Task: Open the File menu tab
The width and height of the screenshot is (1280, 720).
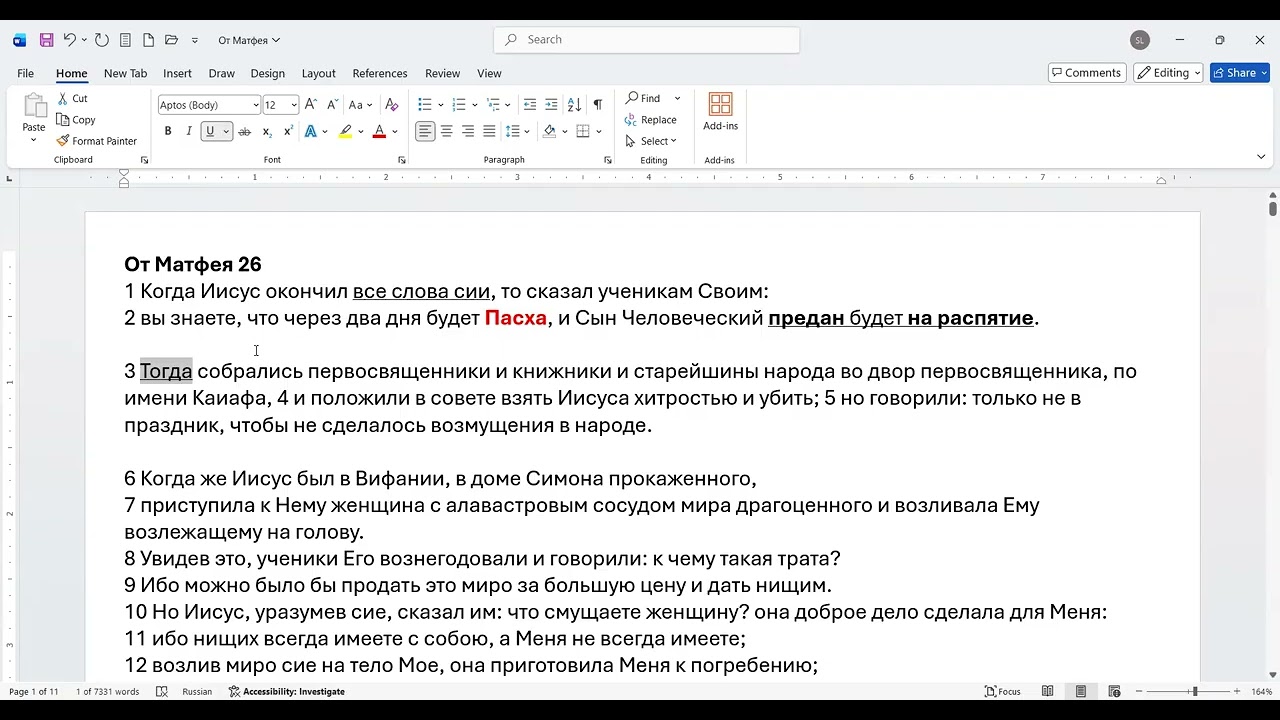Action: [x=26, y=73]
